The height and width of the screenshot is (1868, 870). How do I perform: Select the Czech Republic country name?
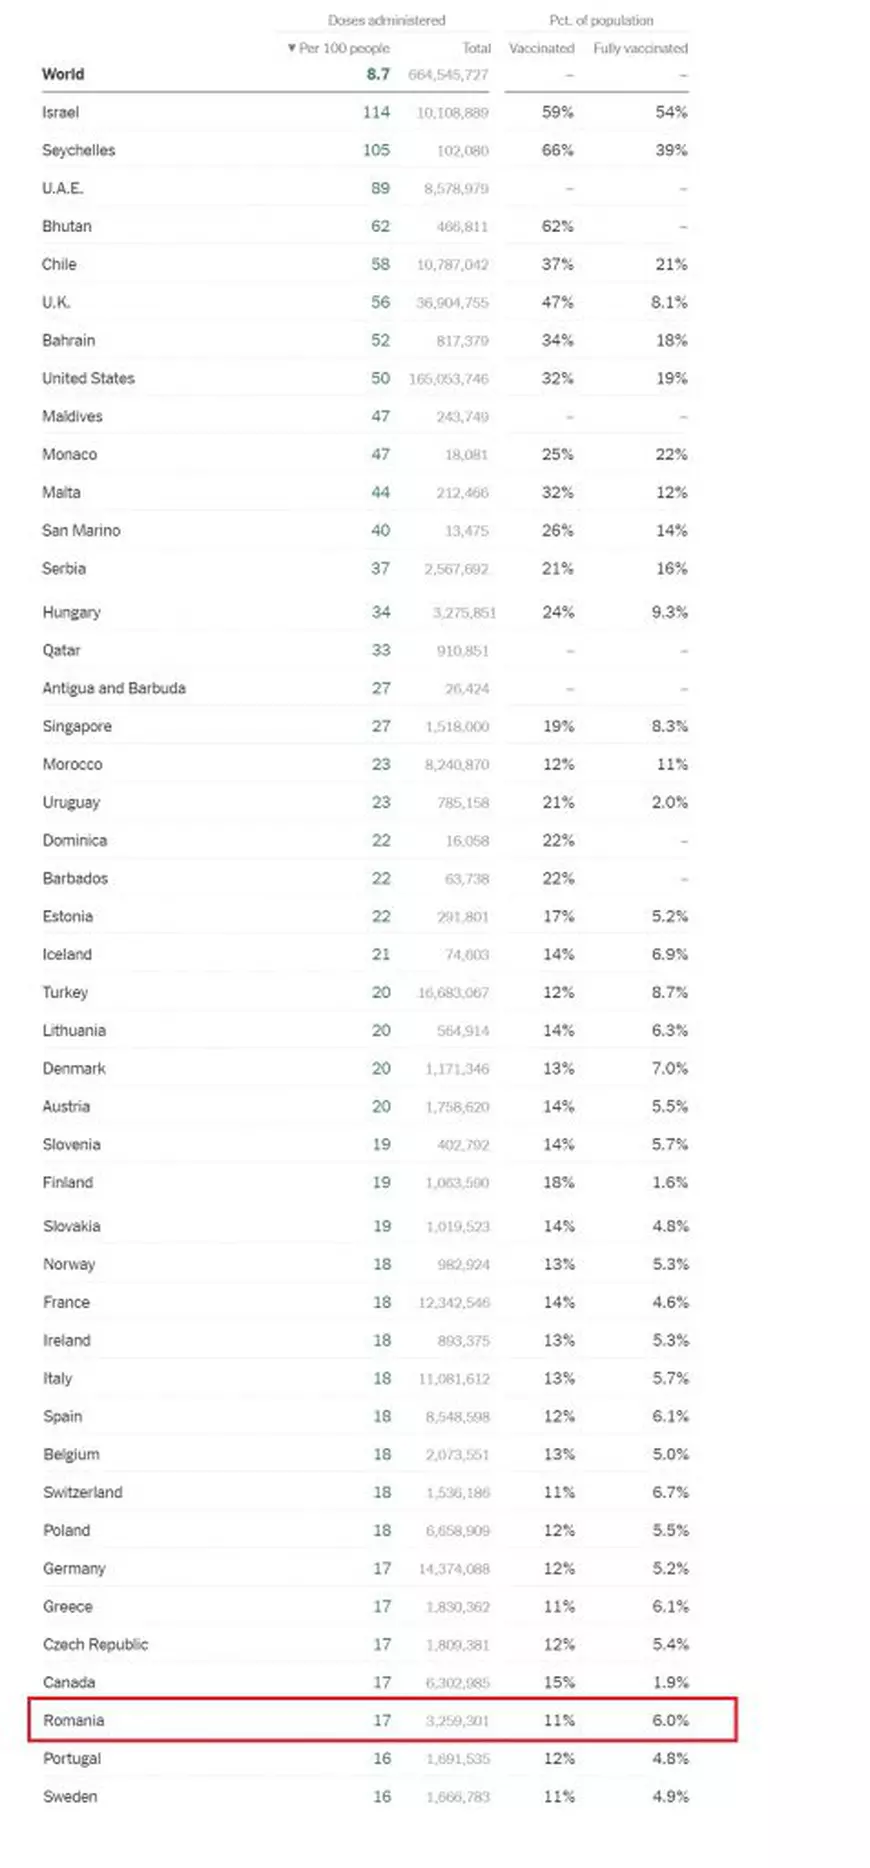pos(95,1644)
